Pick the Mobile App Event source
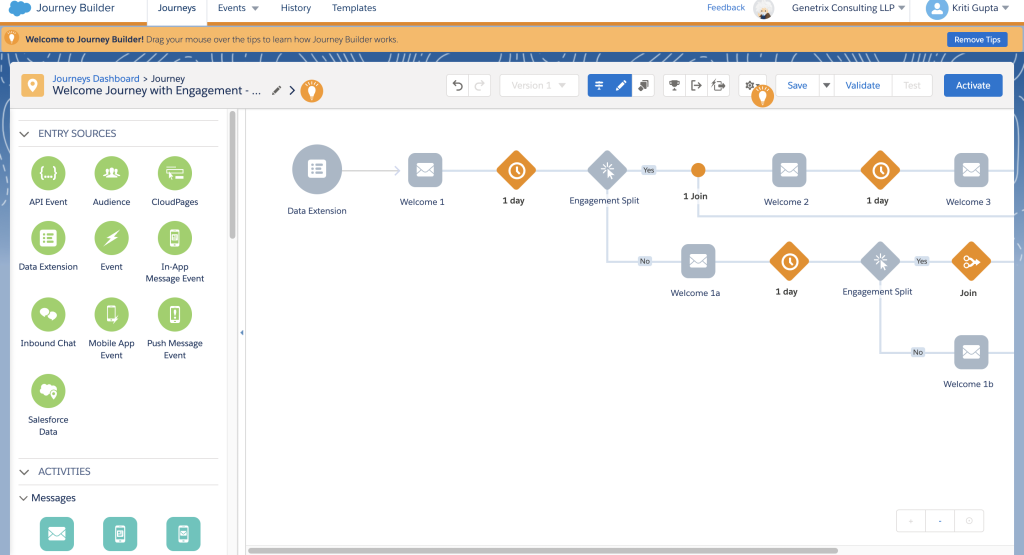Image resolution: width=1024 pixels, height=555 pixels. (x=112, y=314)
